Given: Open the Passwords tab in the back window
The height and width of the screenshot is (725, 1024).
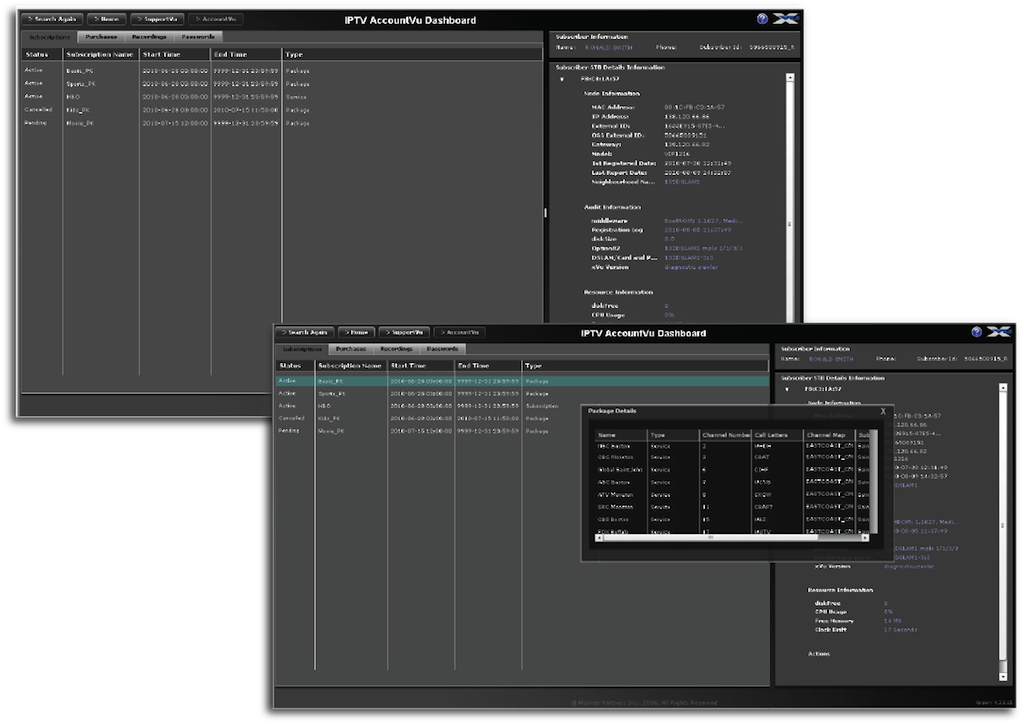Looking at the screenshot, I should click(196, 36).
